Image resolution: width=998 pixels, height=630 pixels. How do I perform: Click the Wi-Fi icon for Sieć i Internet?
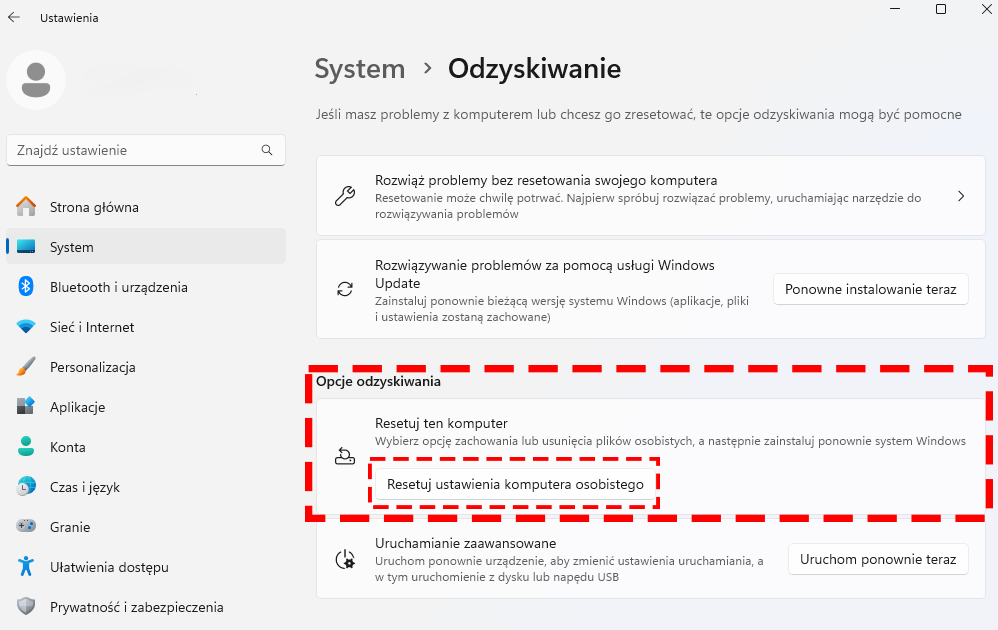pyautogui.click(x=26, y=327)
